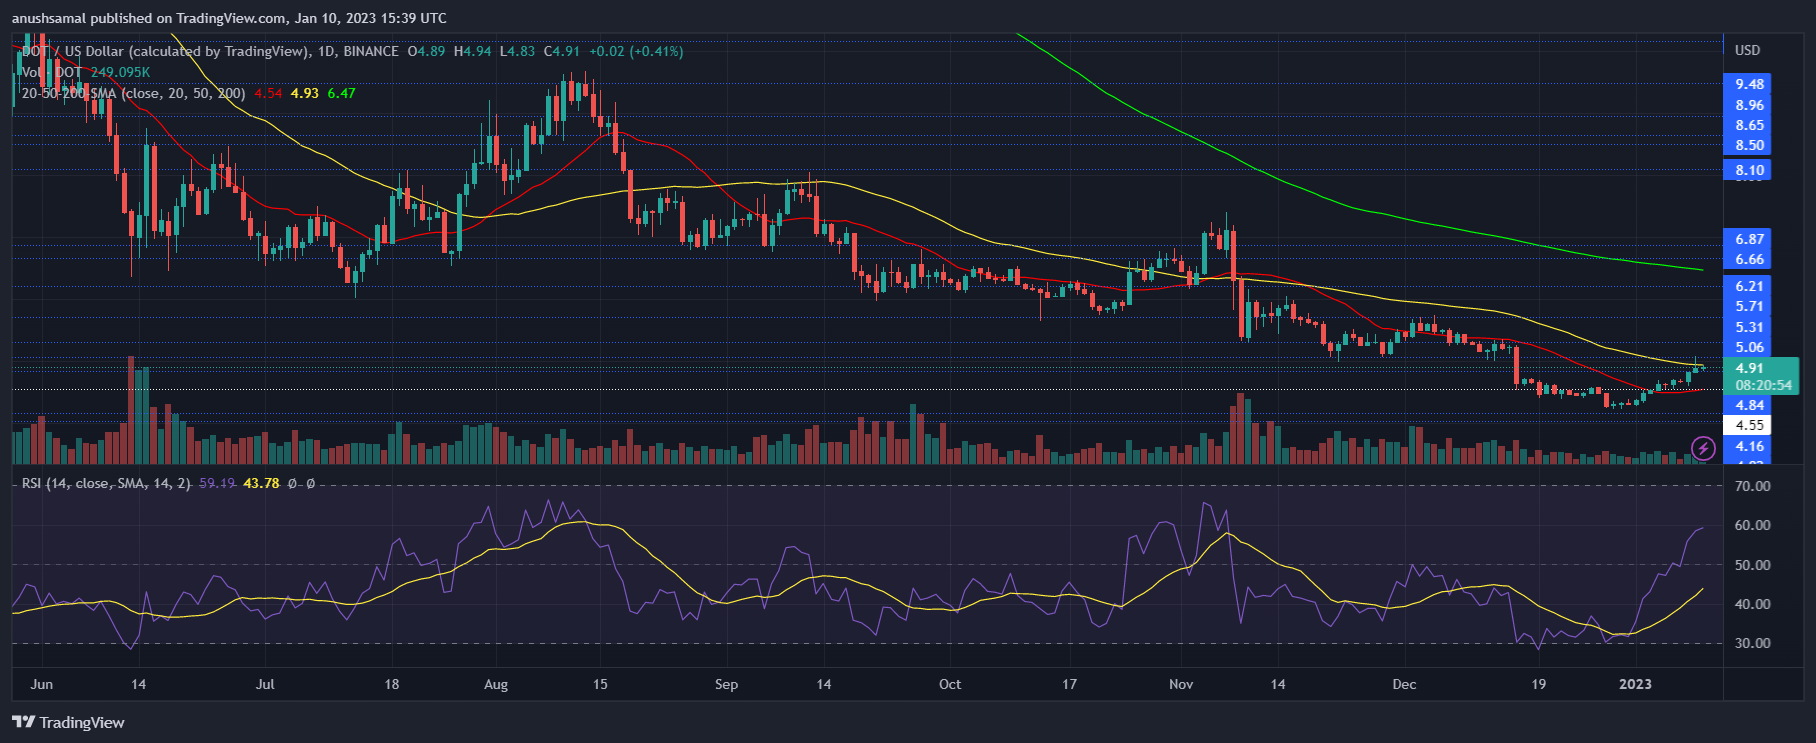Screen dimensions: 1816x743
Task: Open the 20-50-200 SMA indicator legend
Action: (x=133, y=93)
